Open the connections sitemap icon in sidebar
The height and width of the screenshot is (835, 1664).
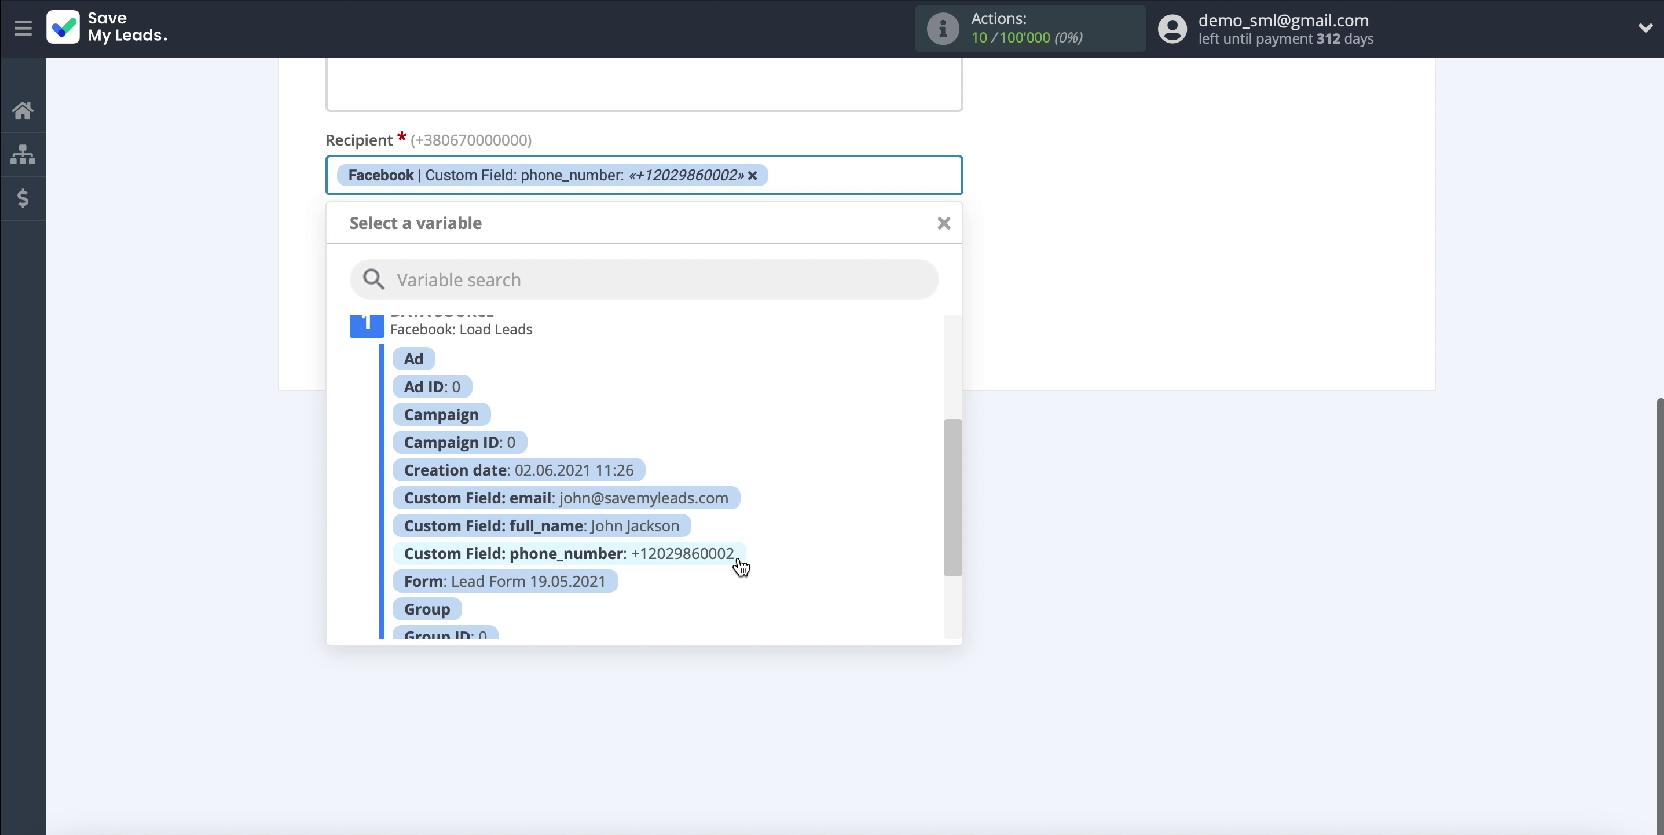23,154
